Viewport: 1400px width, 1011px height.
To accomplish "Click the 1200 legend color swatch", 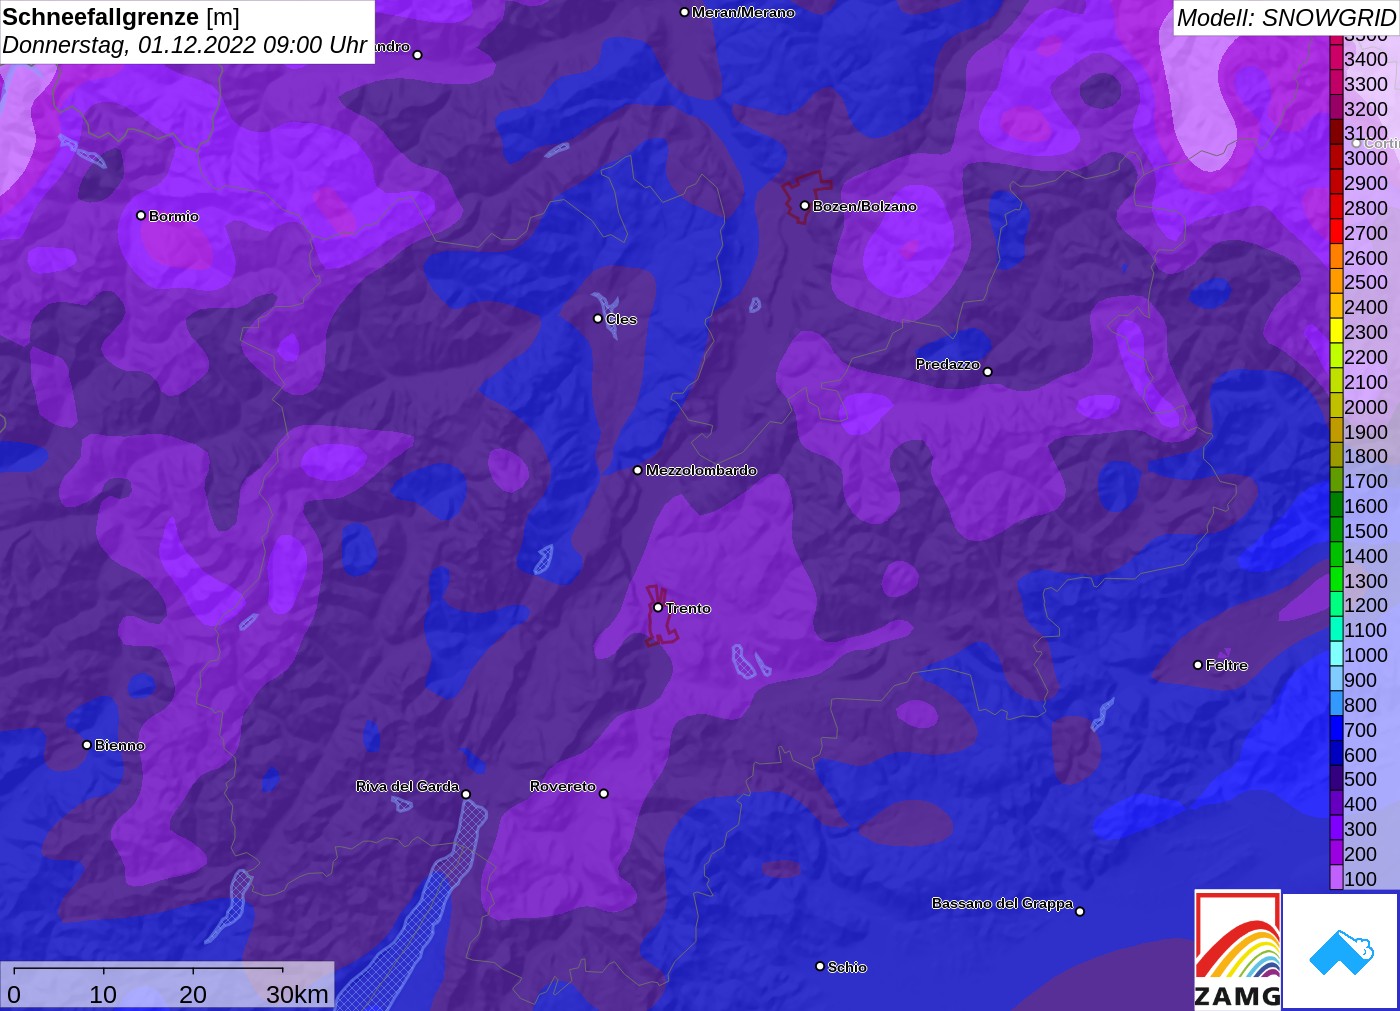I will coord(1336,605).
